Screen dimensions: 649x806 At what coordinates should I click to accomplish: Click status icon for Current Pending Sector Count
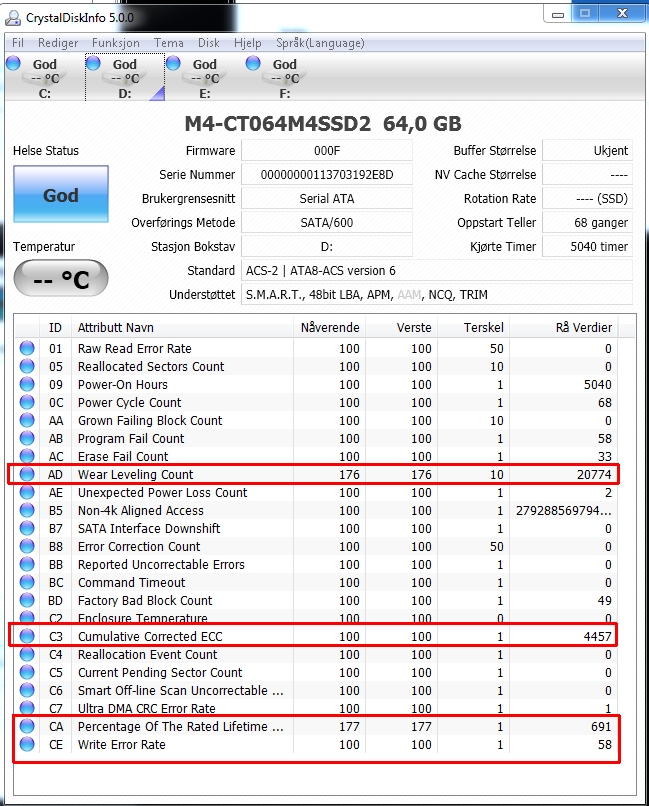pyautogui.click(x=27, y=672)
